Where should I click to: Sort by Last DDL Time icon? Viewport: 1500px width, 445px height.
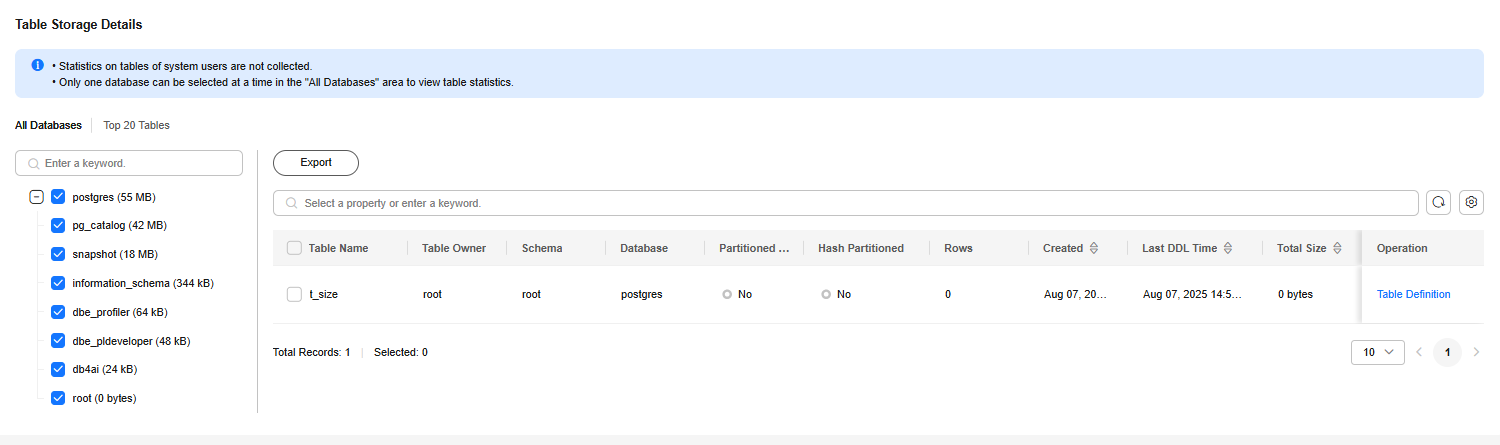(x=1228, y=248)
